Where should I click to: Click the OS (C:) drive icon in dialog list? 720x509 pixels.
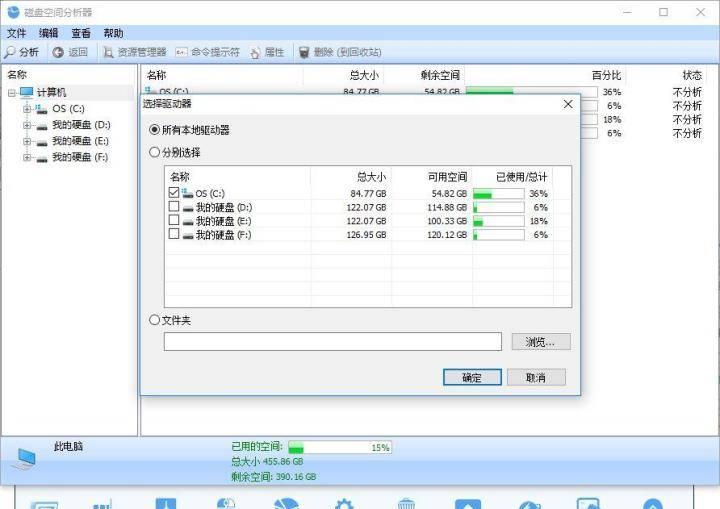[187, 193]
